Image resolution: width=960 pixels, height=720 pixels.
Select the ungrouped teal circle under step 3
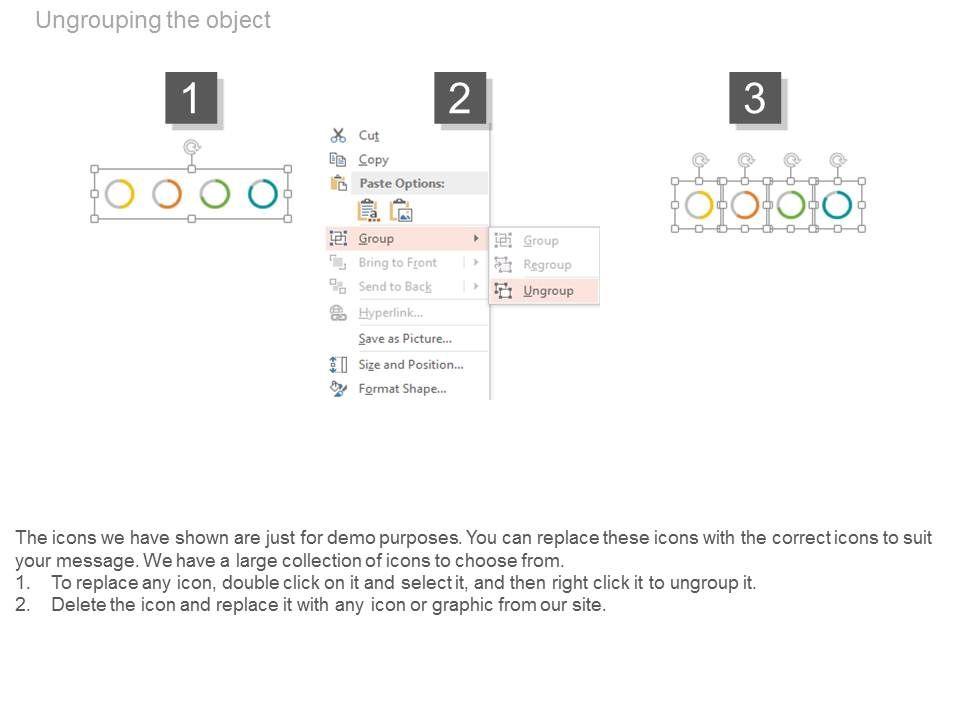[837, 205]
